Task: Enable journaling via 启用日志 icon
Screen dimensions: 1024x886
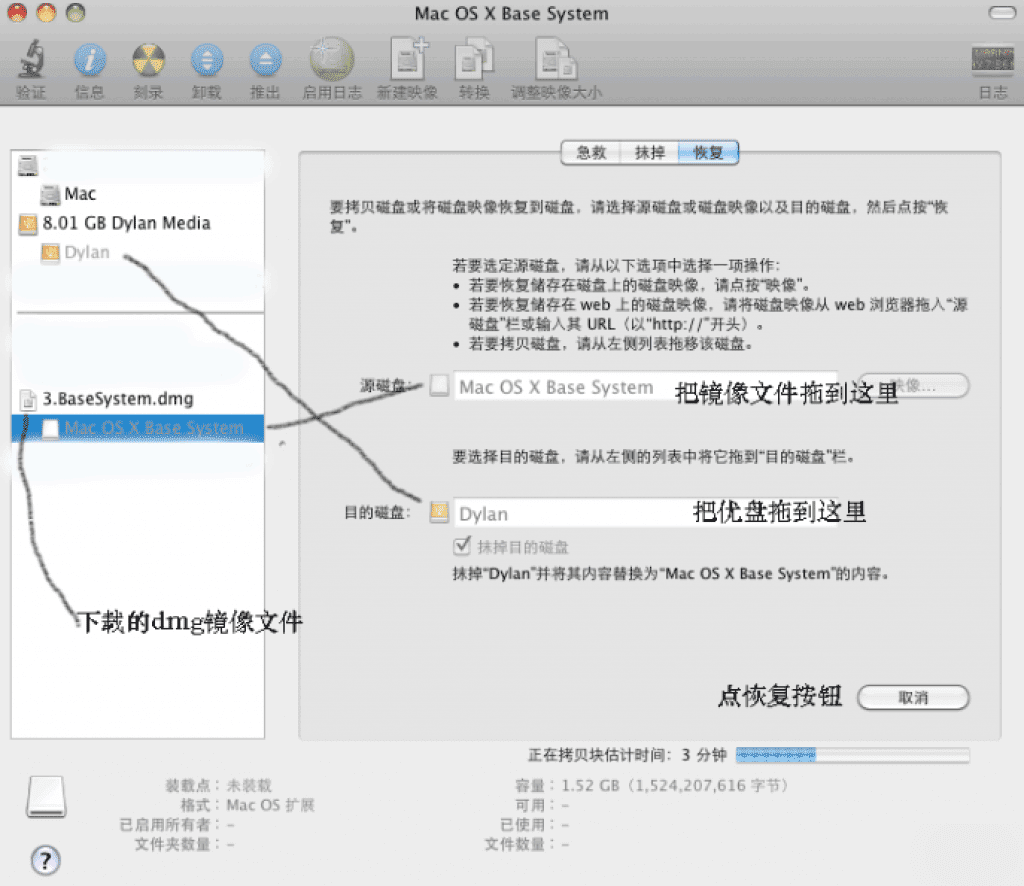Action: pos(330,60)
